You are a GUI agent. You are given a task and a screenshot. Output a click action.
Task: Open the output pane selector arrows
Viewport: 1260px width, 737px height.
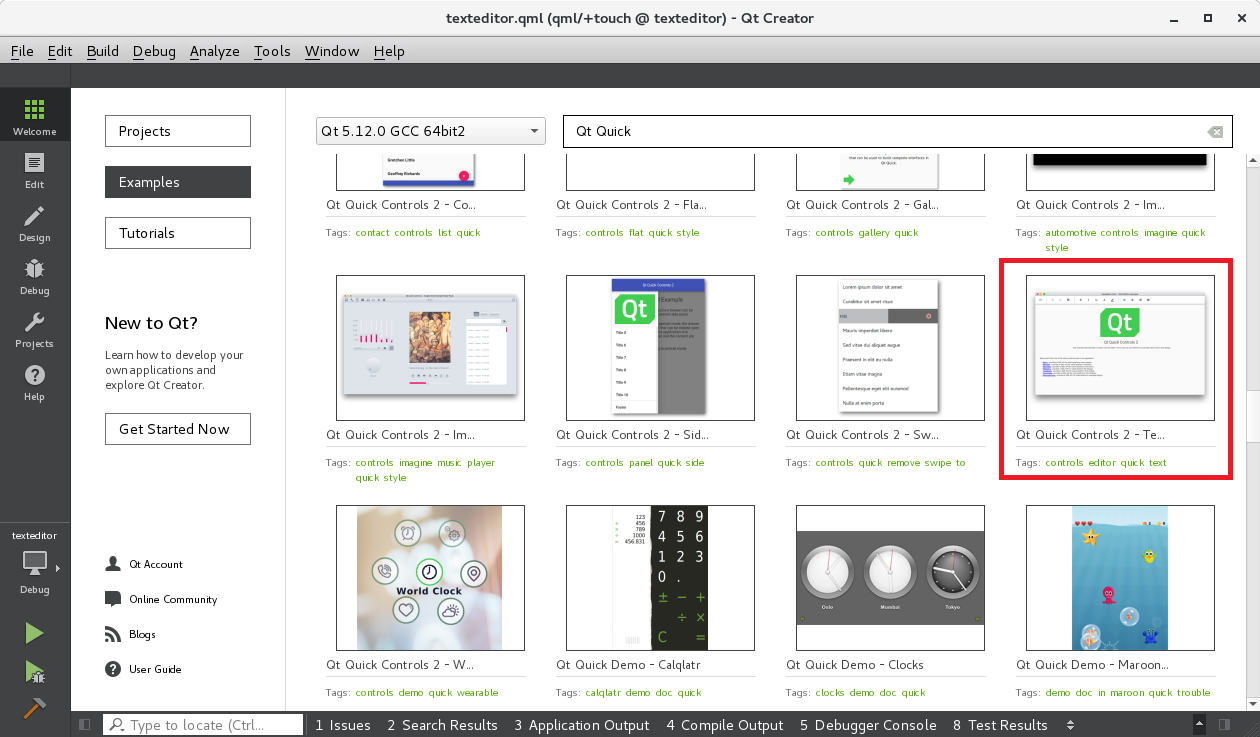click(1069, 725)
